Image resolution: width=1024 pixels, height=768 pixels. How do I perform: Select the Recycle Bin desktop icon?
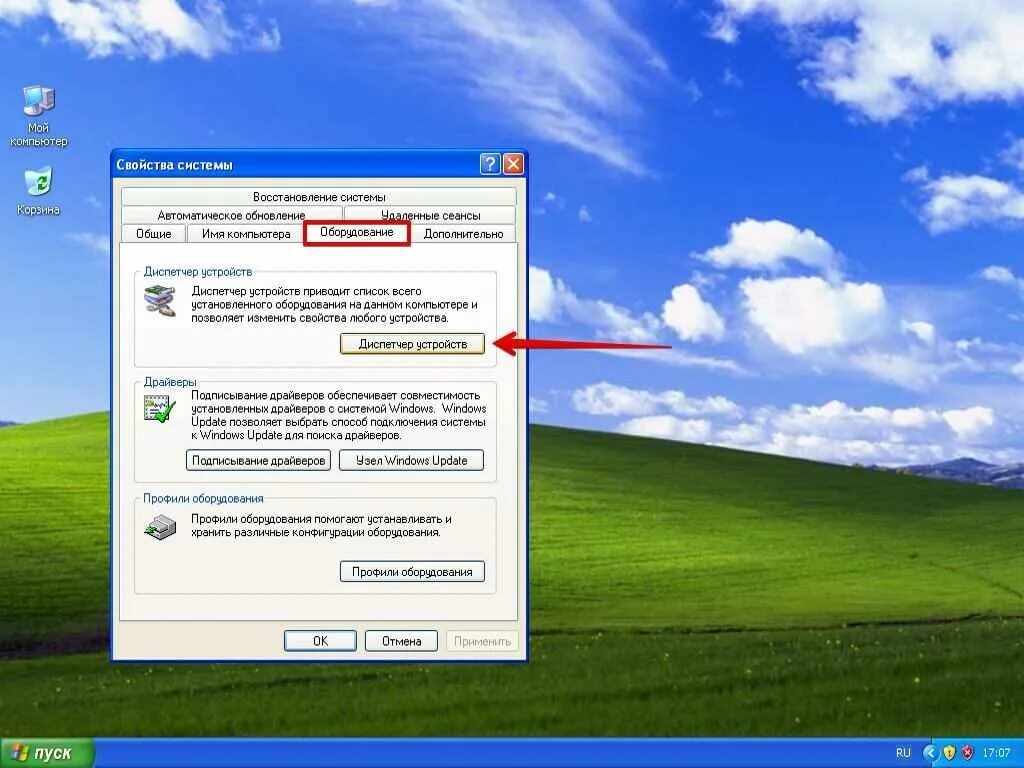(38, 191)
